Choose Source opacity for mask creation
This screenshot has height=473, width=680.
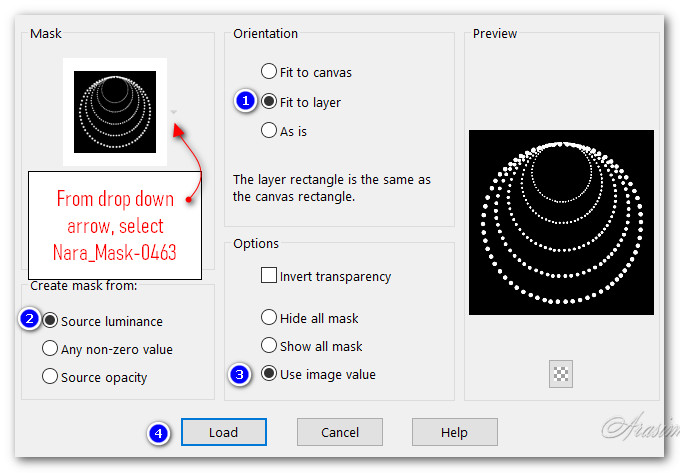click(x=50, y=377)
